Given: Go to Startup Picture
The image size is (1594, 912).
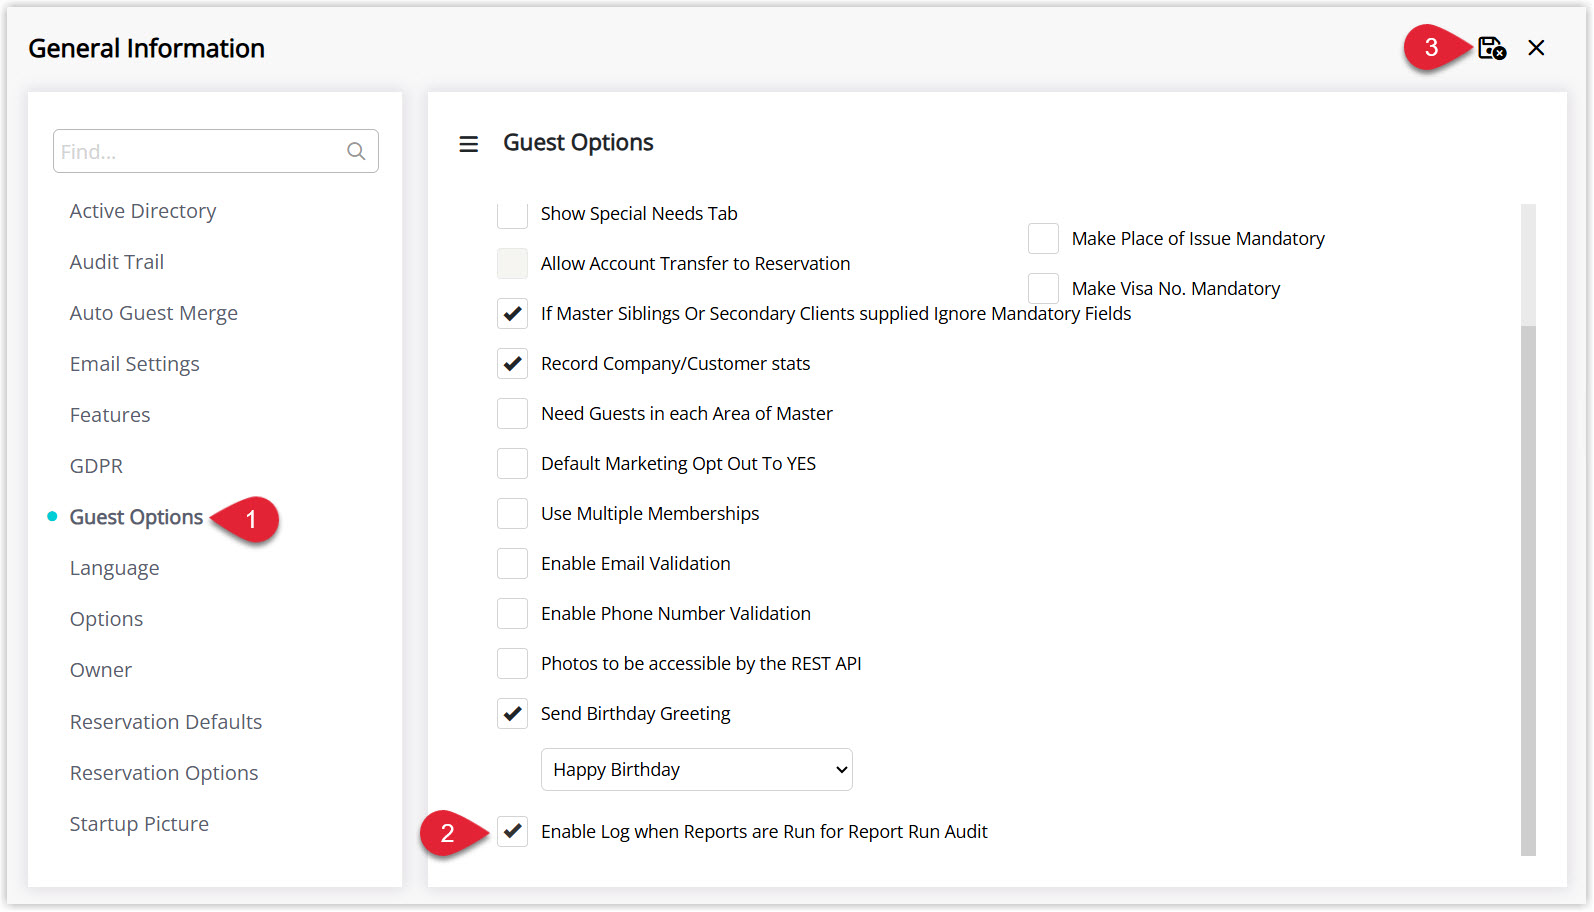Looking at the screenshot, I should (x=139, y=824).
